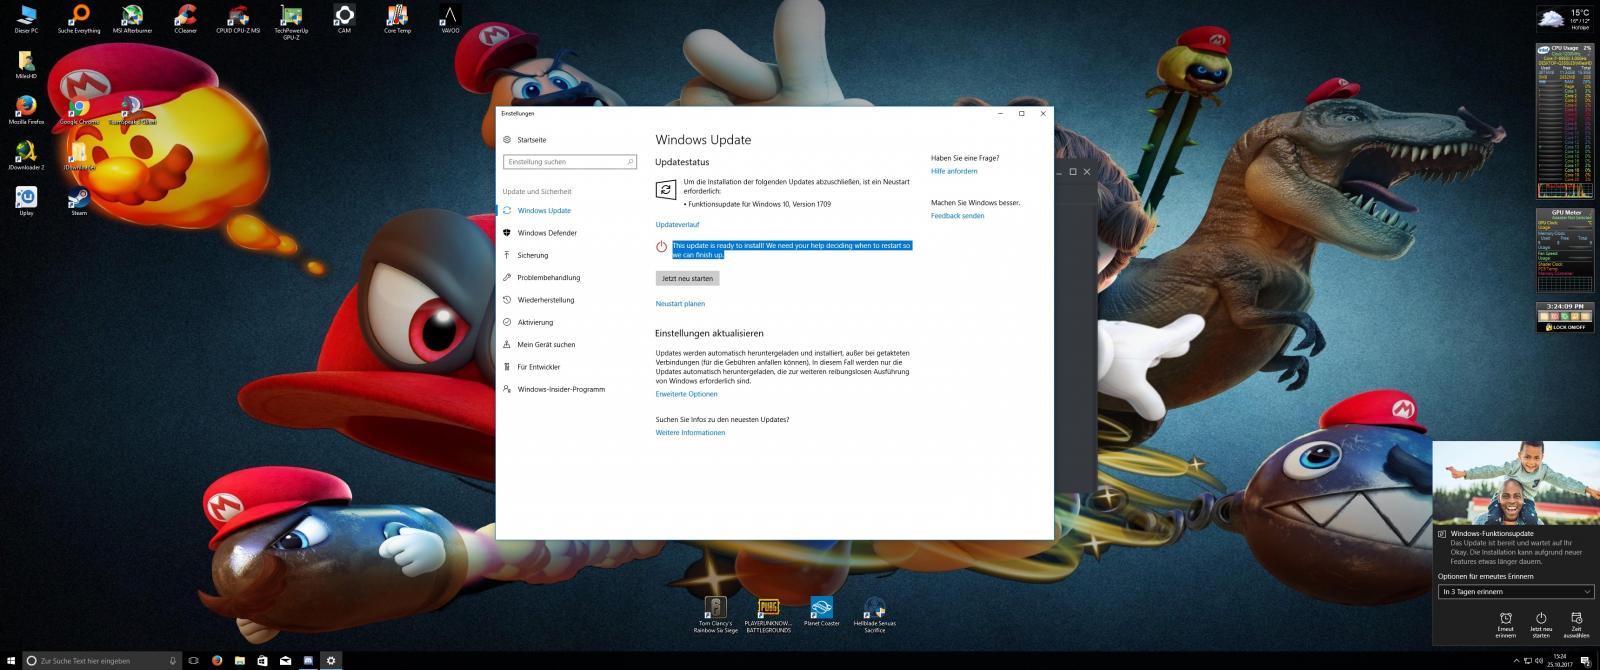Open the Rainbow Six Siege desktop shortcut
The width and height of the screenshot is (1600, 670).
point(716,615)
